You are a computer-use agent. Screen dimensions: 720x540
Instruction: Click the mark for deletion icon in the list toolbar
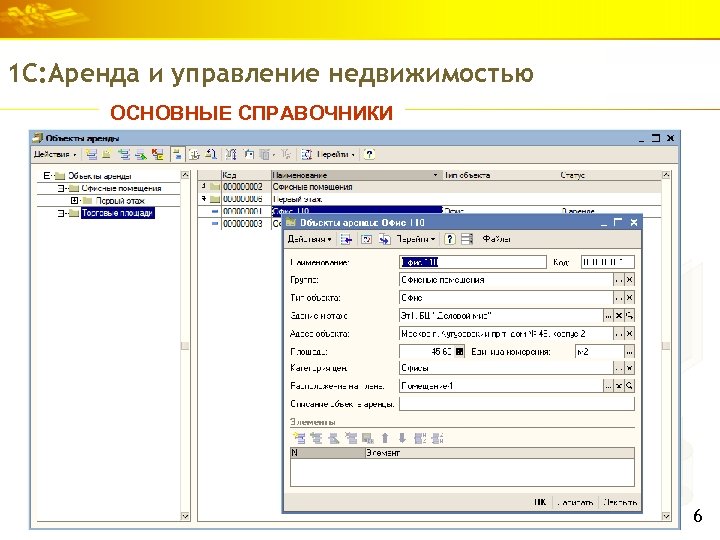(158, 154)
